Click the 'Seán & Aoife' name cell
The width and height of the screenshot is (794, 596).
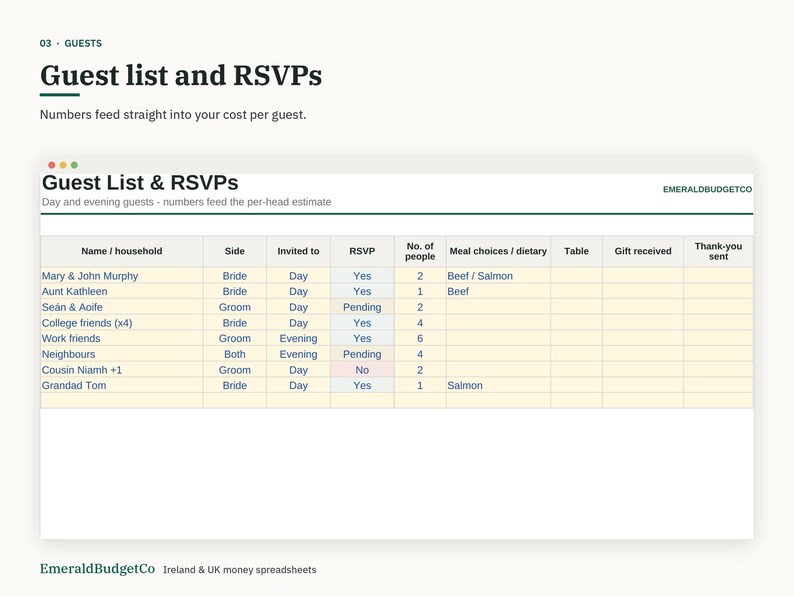pos(122,307)
